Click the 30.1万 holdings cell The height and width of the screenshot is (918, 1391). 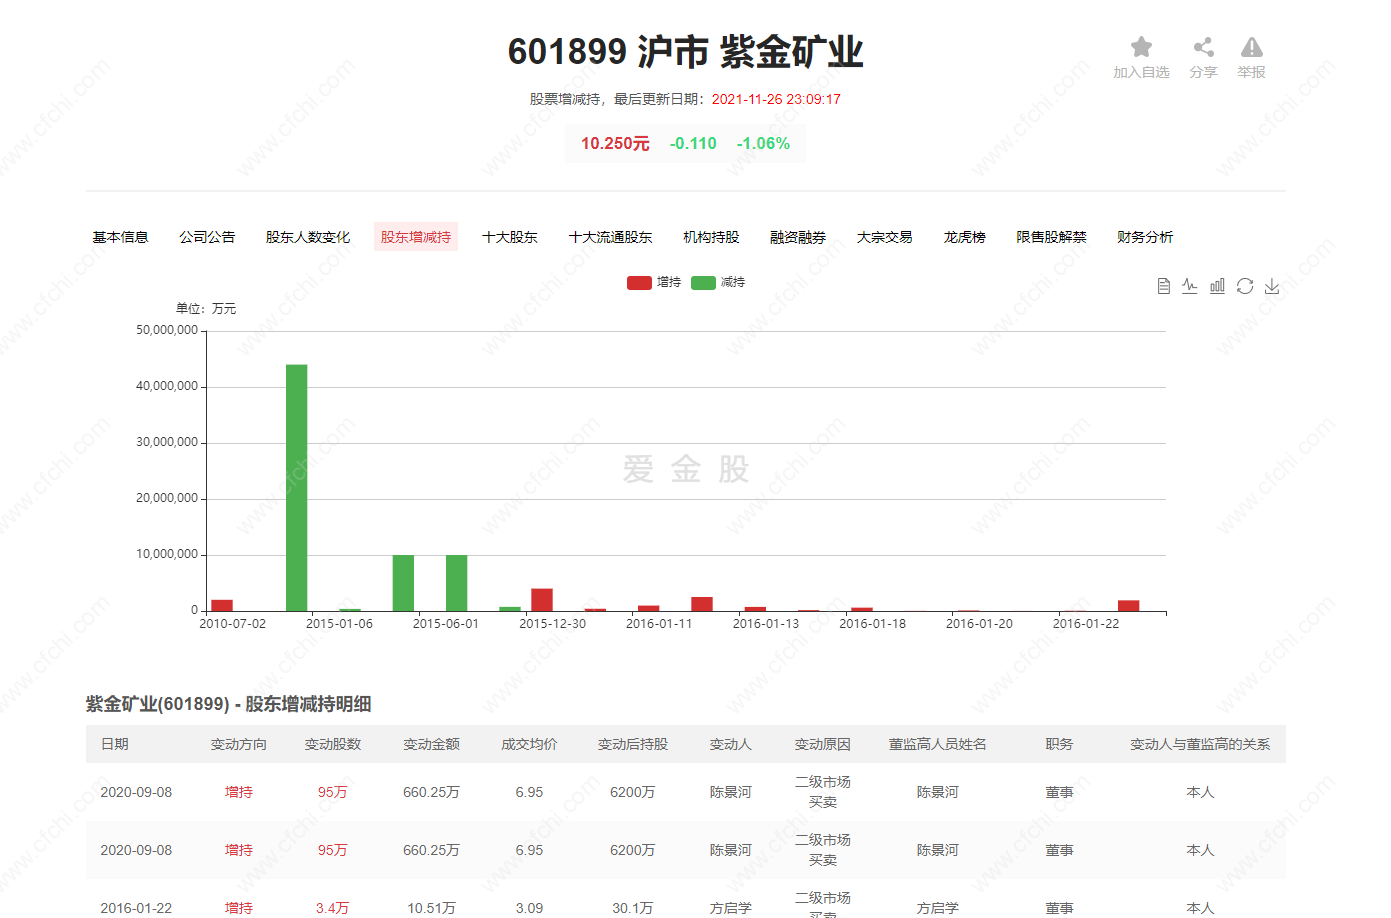point(633,908)
